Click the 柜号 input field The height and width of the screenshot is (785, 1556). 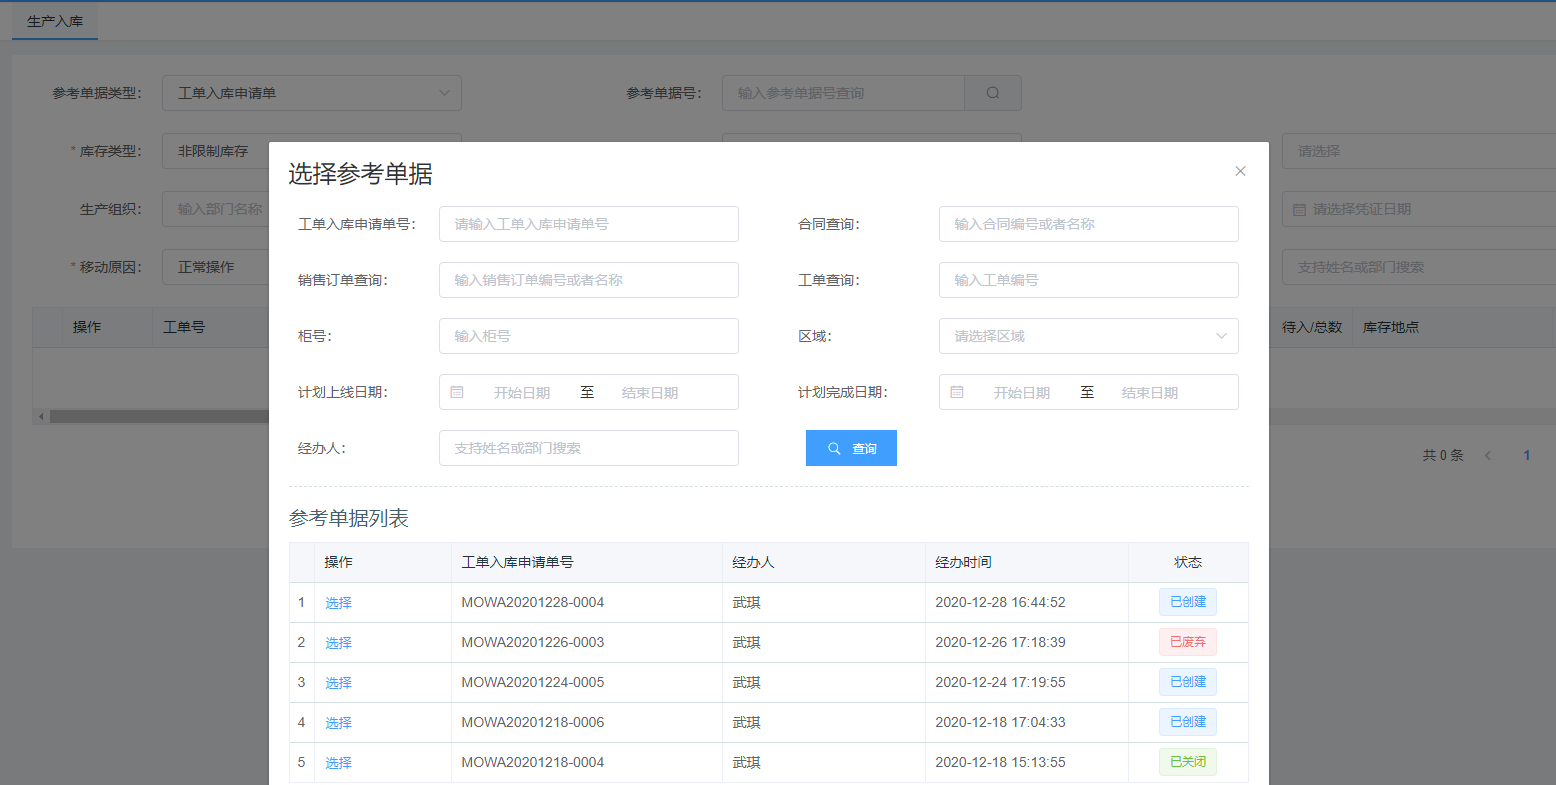point(588,336)
